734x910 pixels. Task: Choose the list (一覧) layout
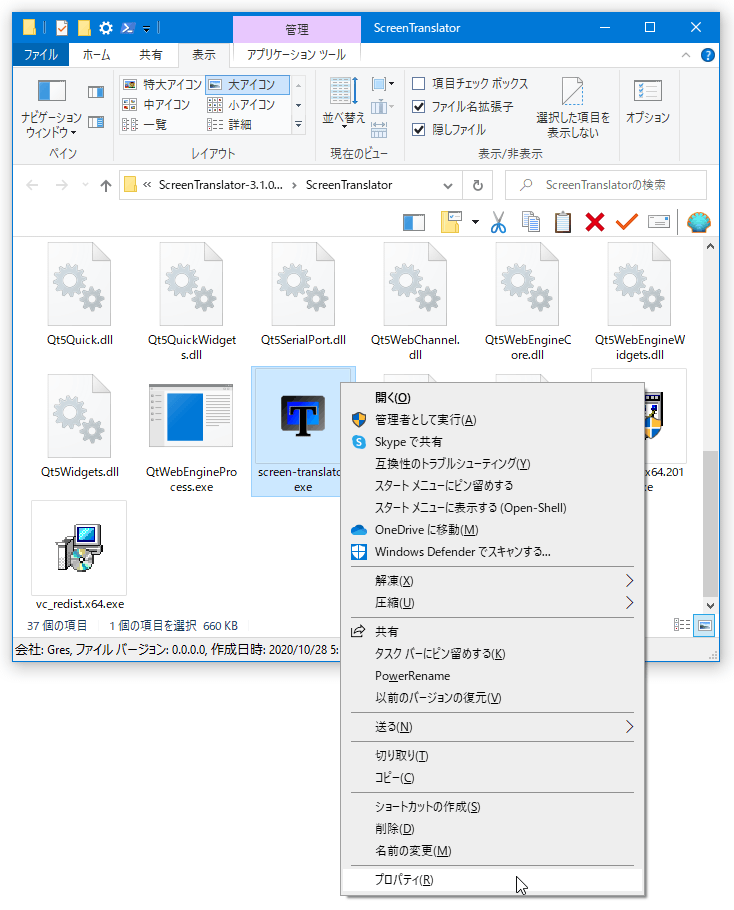[x=144, y=124]
